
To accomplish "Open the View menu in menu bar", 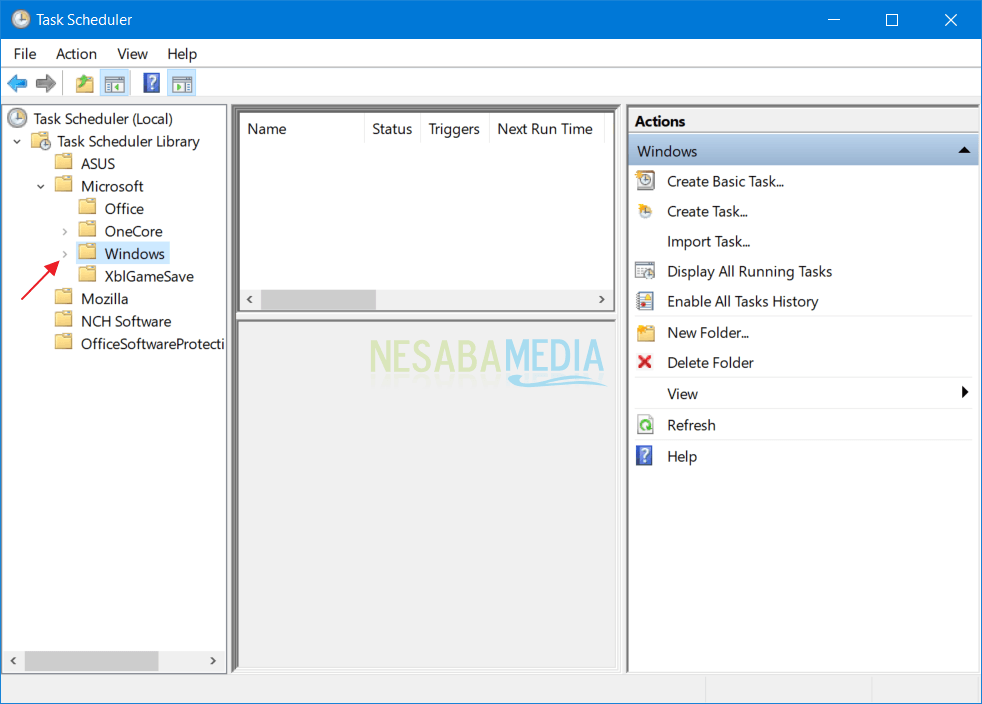I will (132, 54).
